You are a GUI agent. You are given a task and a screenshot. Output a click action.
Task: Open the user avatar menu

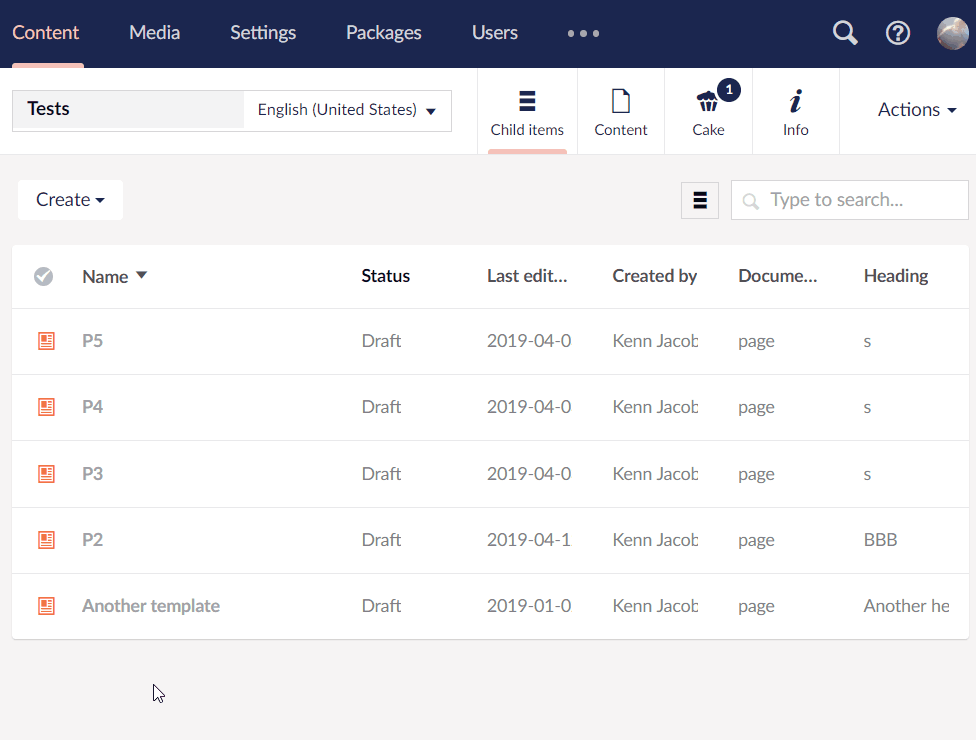tap(949, 33)
